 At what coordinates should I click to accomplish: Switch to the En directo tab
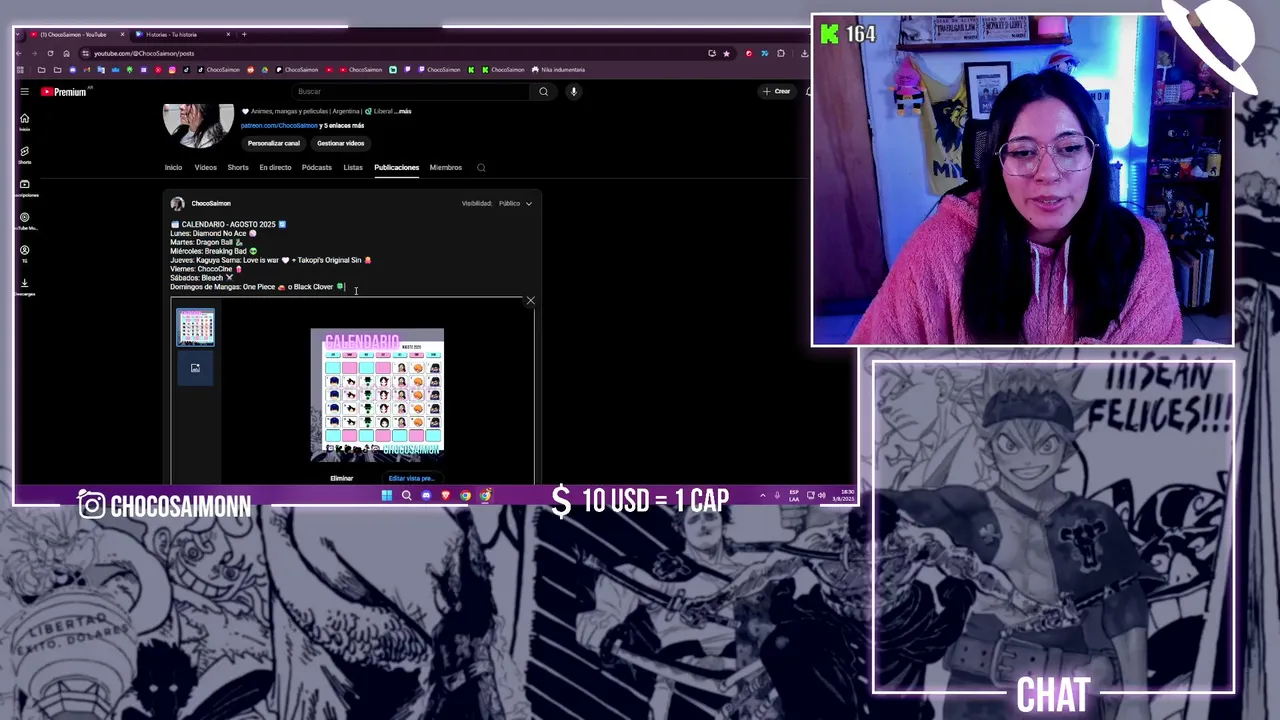275,167
